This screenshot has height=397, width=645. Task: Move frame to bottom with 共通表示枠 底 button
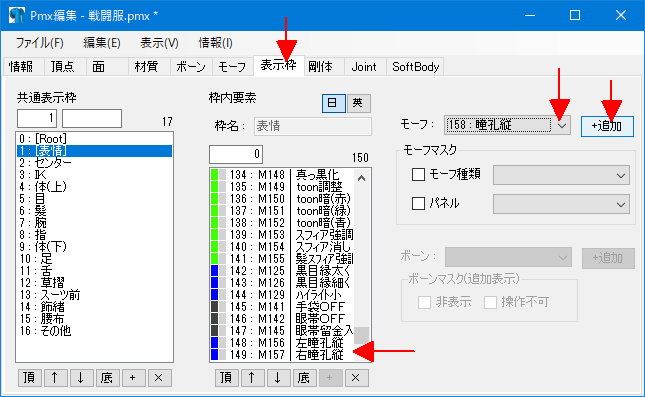(x=107, y=378)
